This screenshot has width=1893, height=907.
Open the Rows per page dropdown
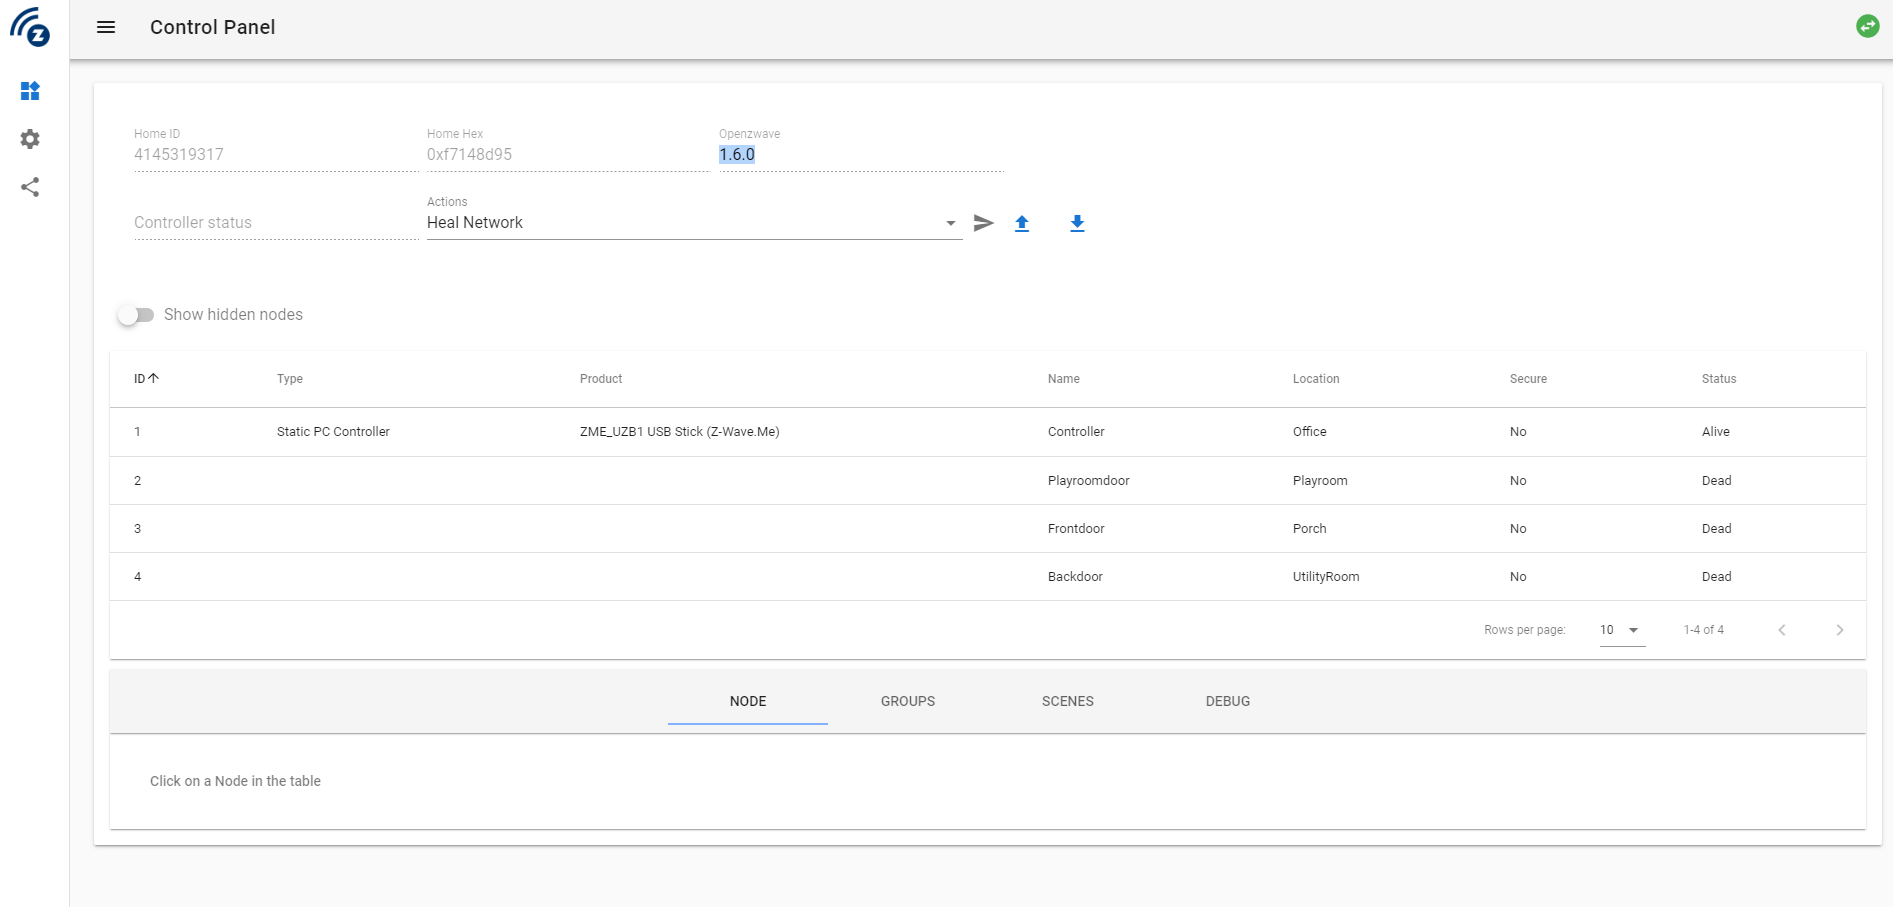pos(1621,630)
